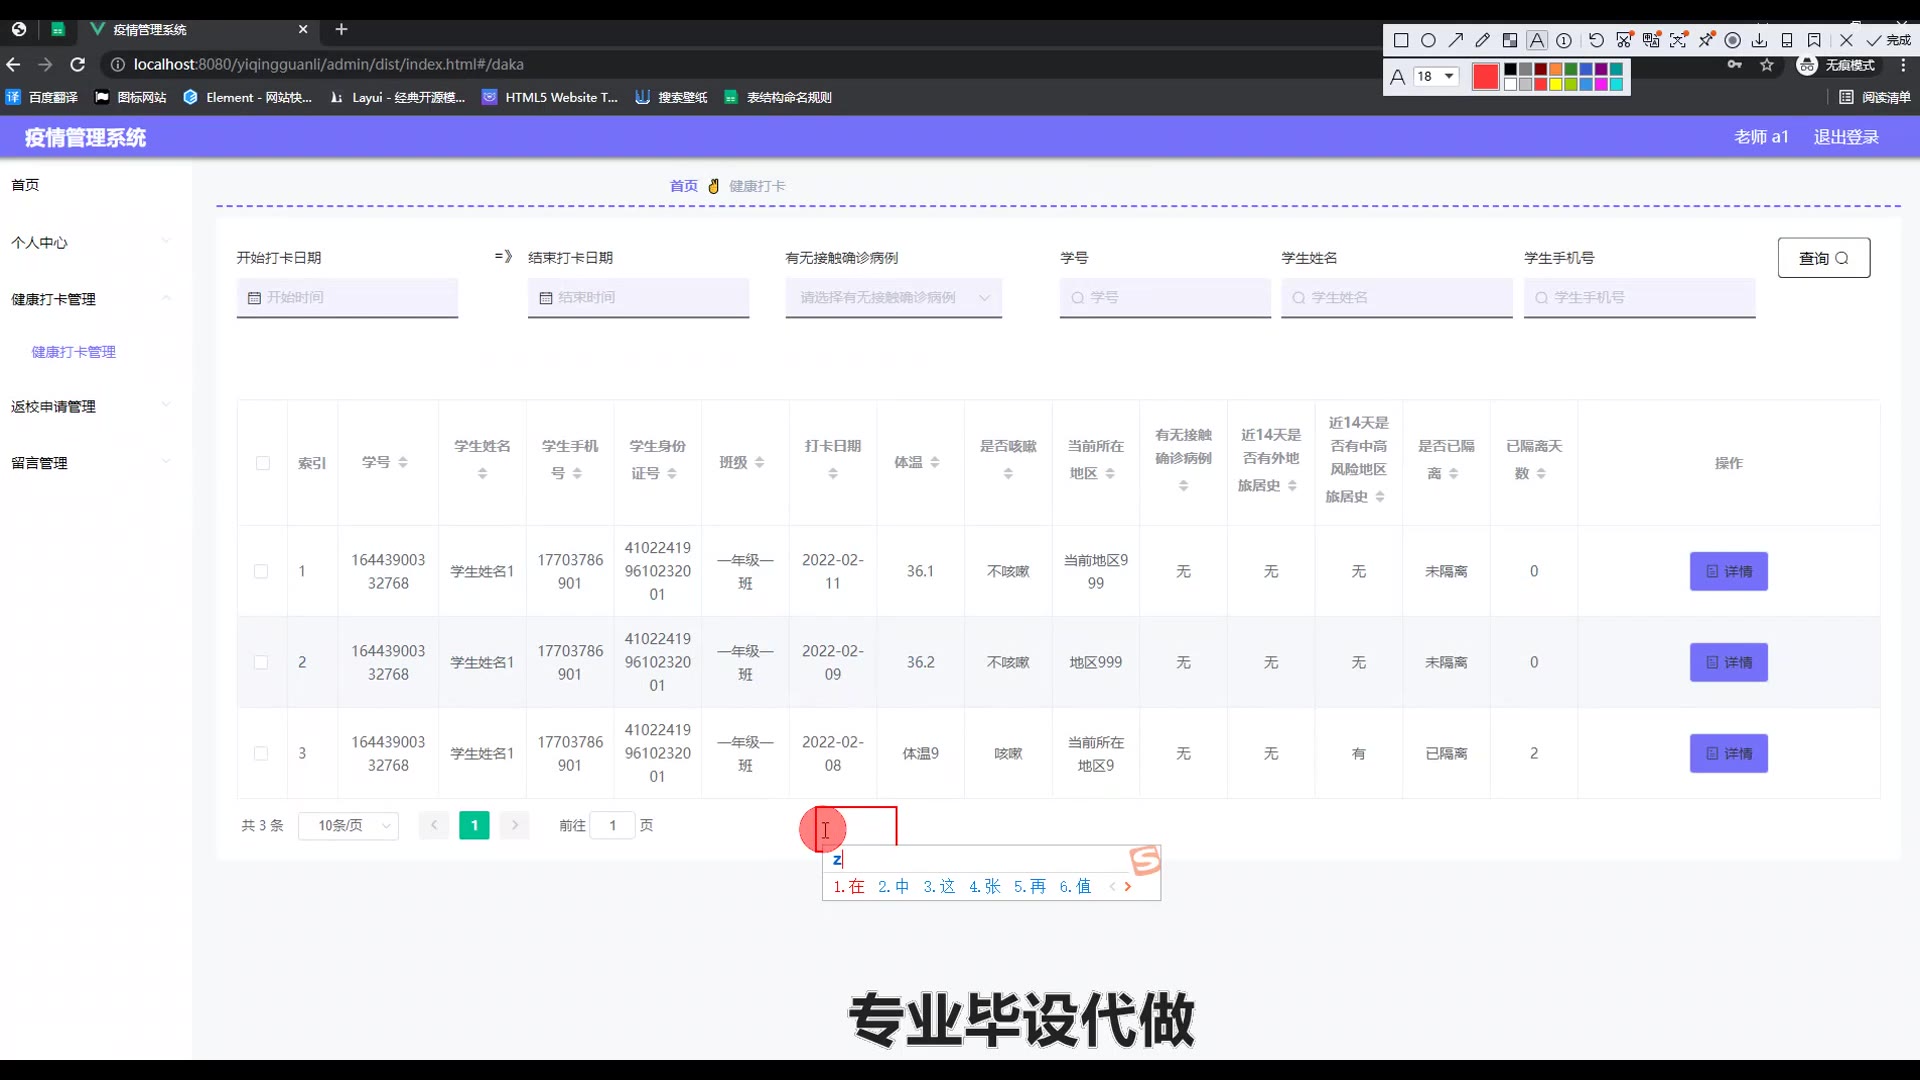Select the text annotation tool
Screen dimensions: 1920x1080
point(1537,41)
